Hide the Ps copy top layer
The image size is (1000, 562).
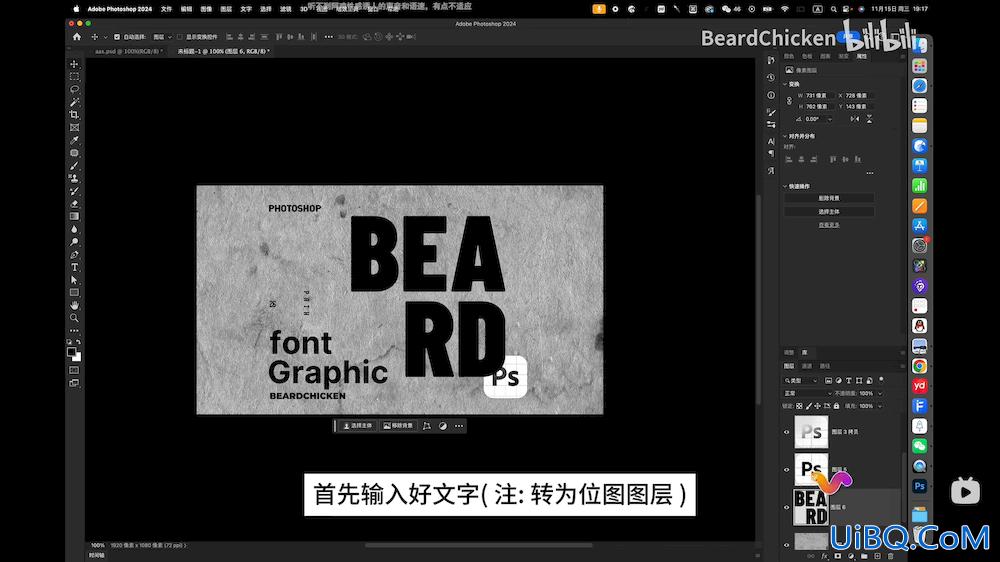786,432
